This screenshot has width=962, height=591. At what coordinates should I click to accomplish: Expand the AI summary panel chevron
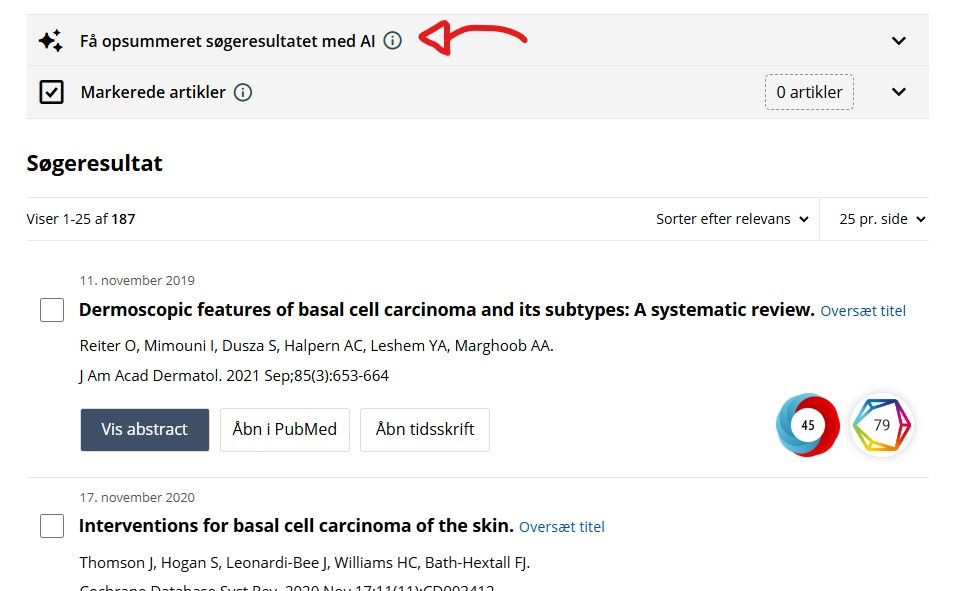[x=899, y=41]
